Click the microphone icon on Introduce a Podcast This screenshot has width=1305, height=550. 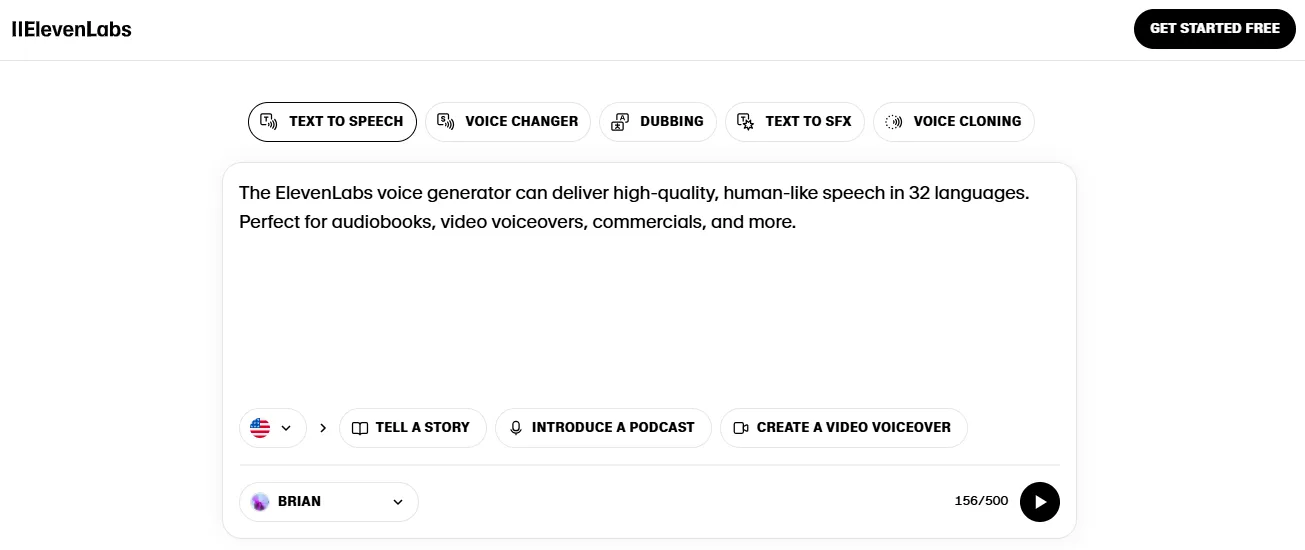point(516,427)
